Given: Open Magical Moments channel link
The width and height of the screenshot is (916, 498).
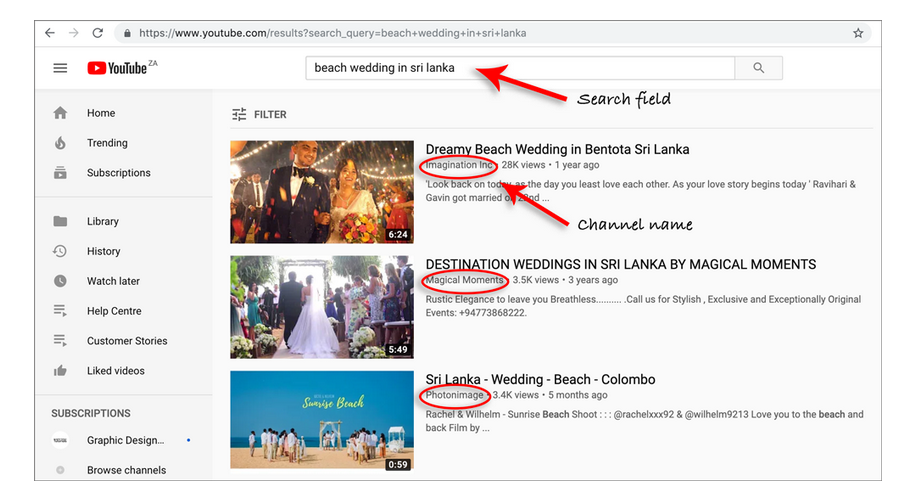Looking at the screenshot, I should (x=464, y=280).
